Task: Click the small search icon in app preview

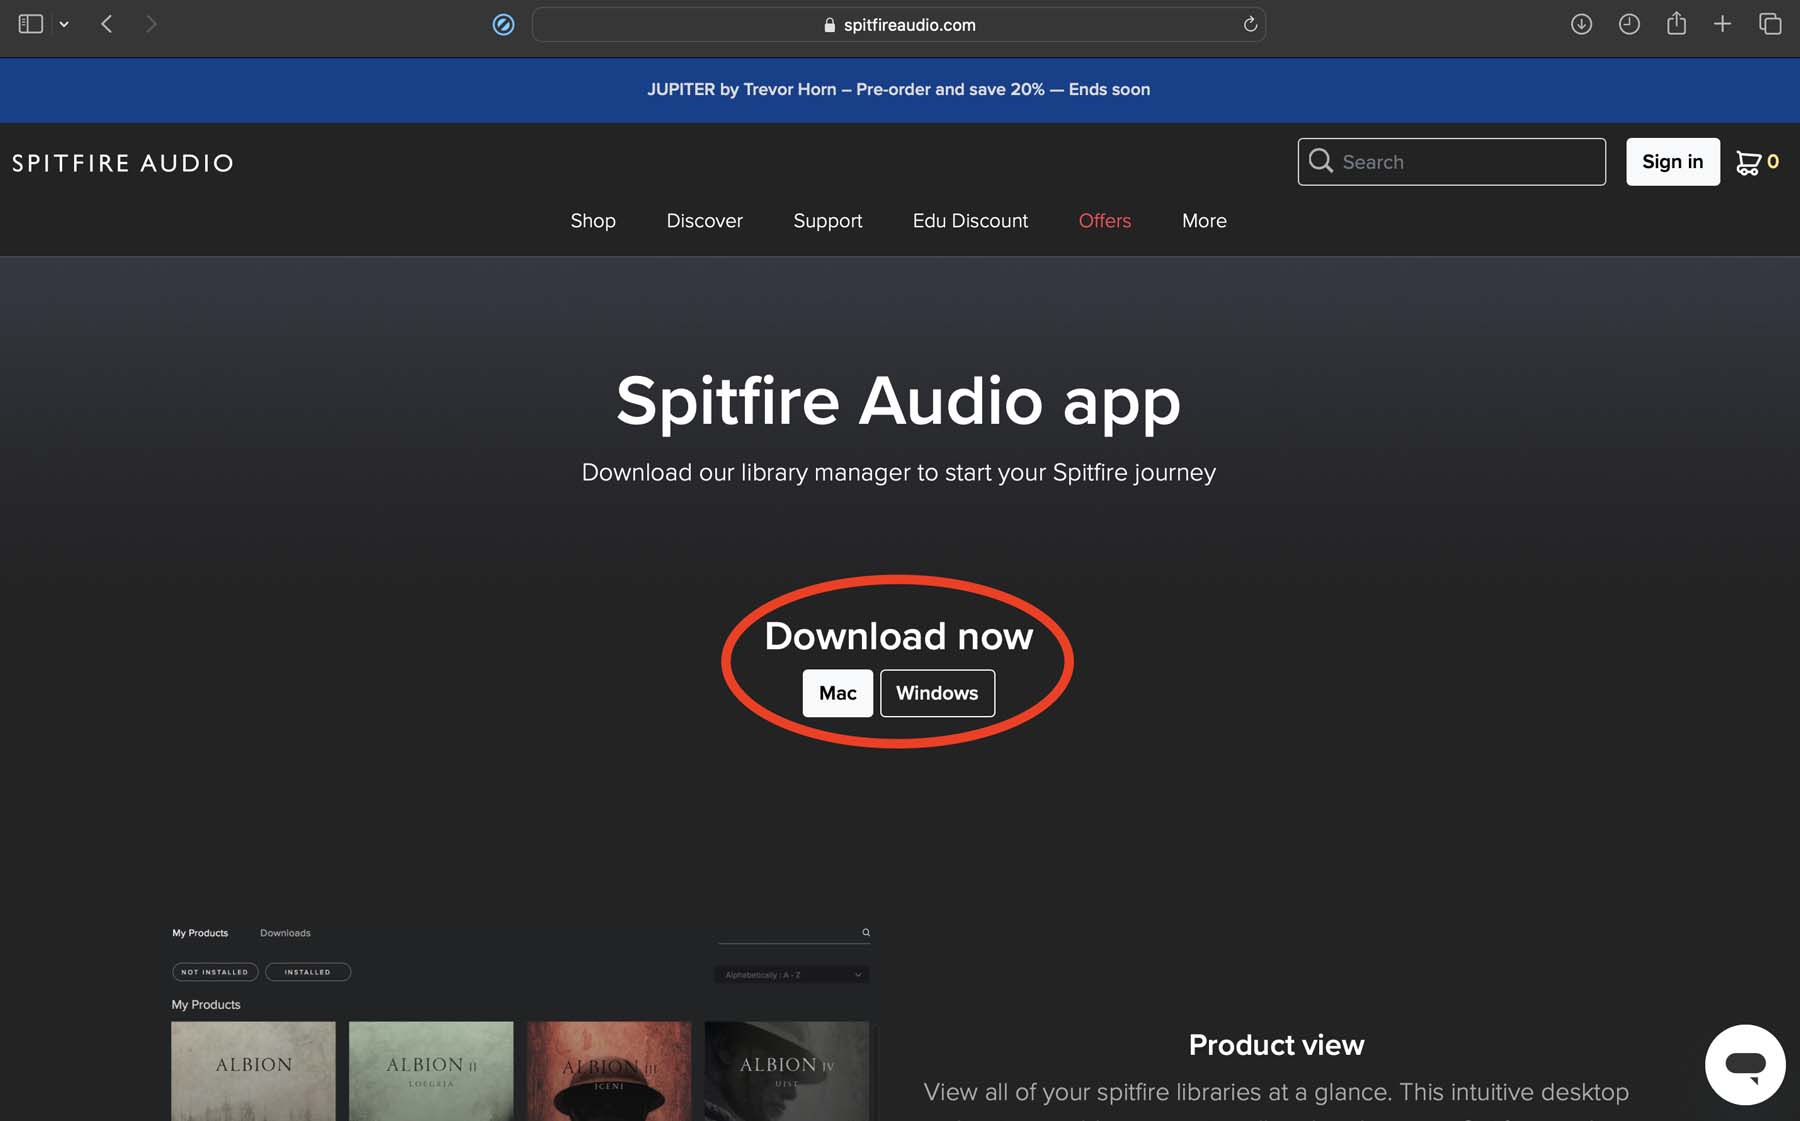Action: click(866, 932)
